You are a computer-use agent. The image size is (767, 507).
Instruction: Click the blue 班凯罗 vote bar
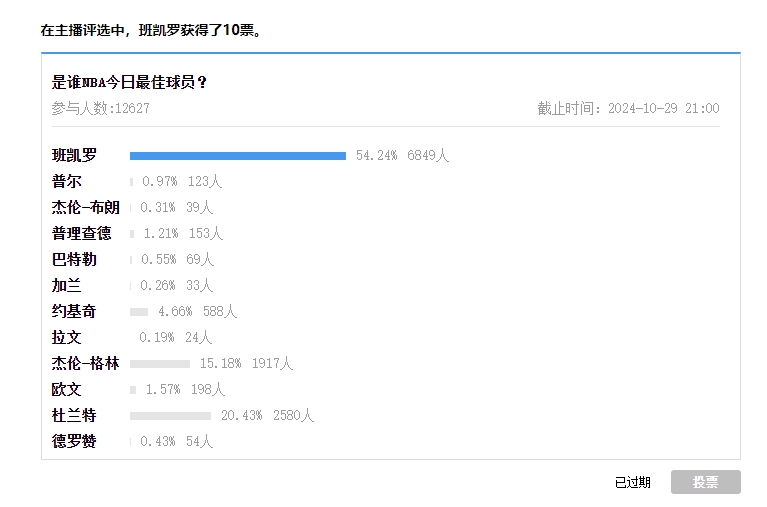(x=238, y=156)
